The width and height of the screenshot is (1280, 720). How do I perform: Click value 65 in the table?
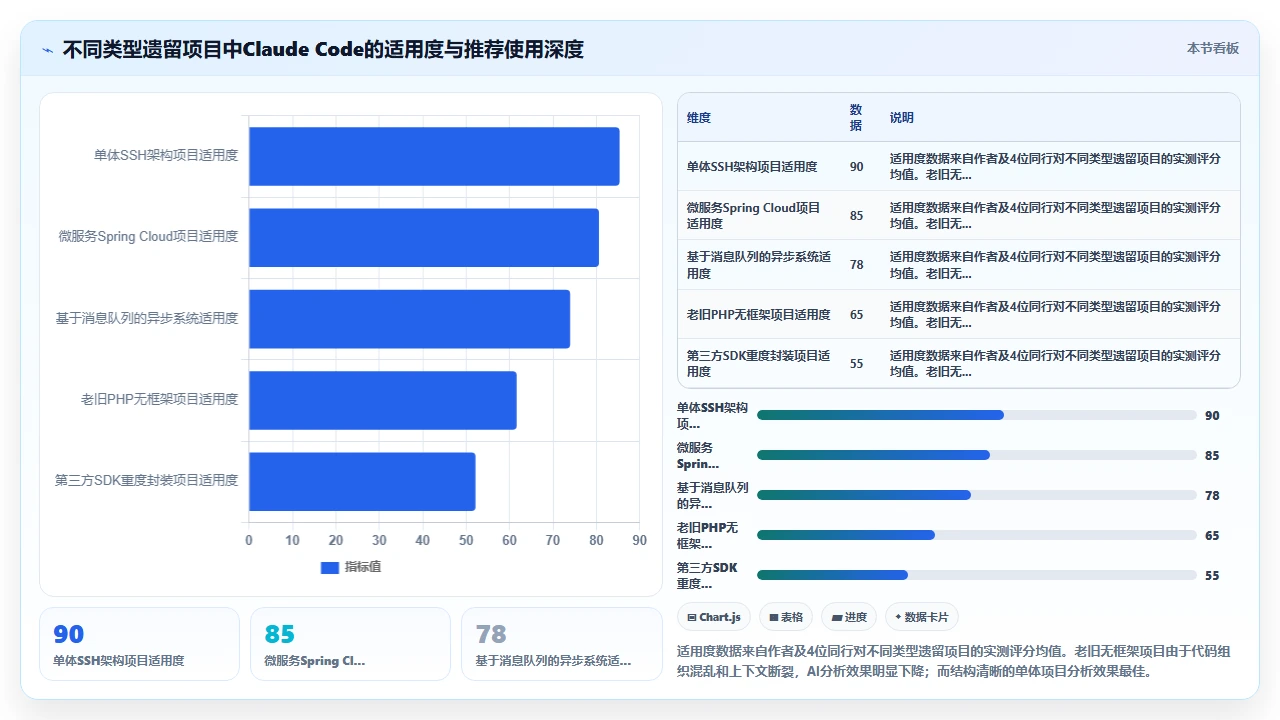point(856,314)
